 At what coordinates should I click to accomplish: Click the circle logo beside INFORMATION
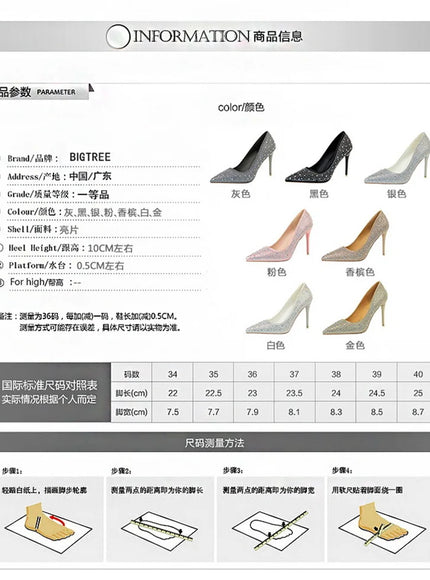pos(118,36)
